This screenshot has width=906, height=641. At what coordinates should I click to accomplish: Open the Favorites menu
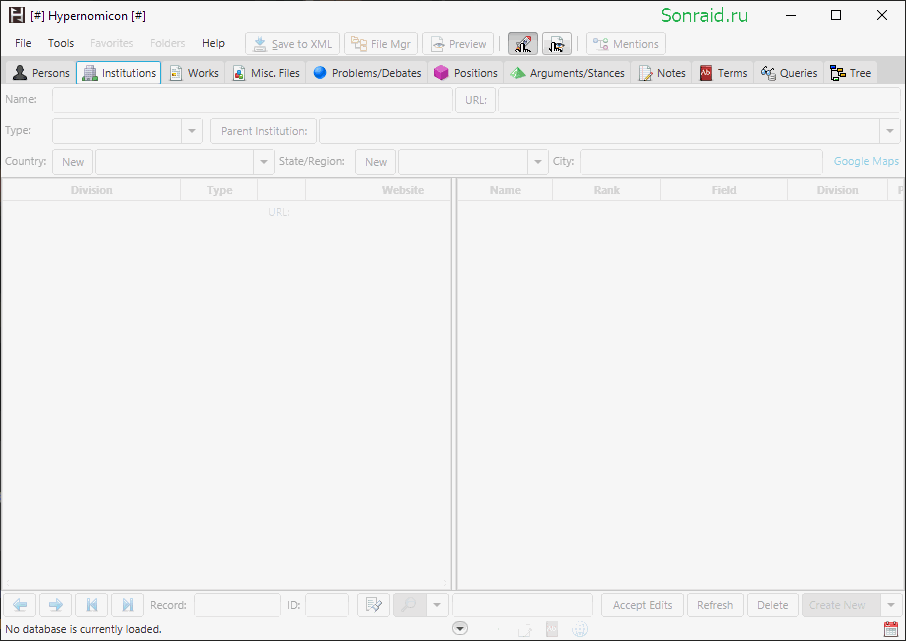coord(112,43)
